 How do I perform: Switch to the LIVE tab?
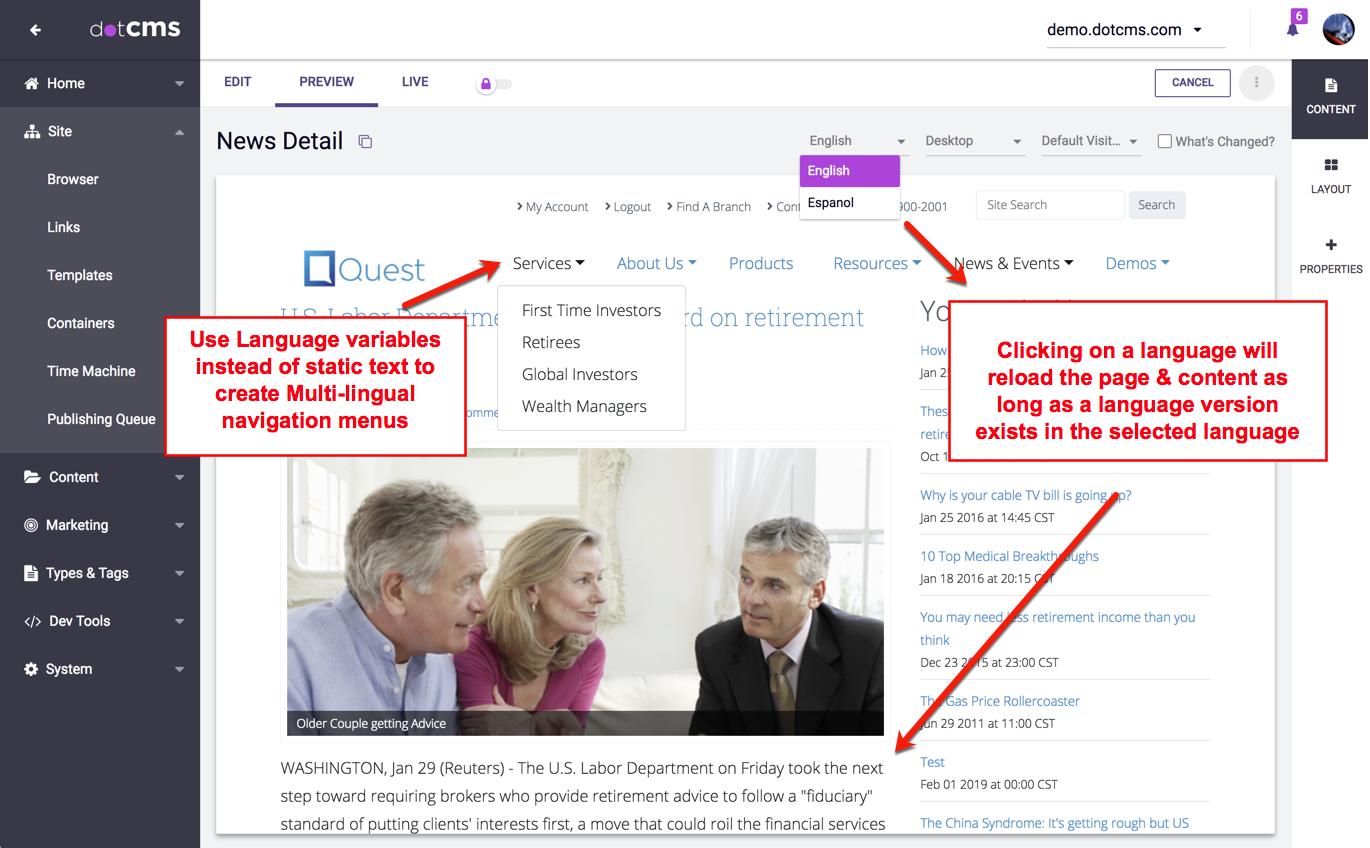[415, 82]
